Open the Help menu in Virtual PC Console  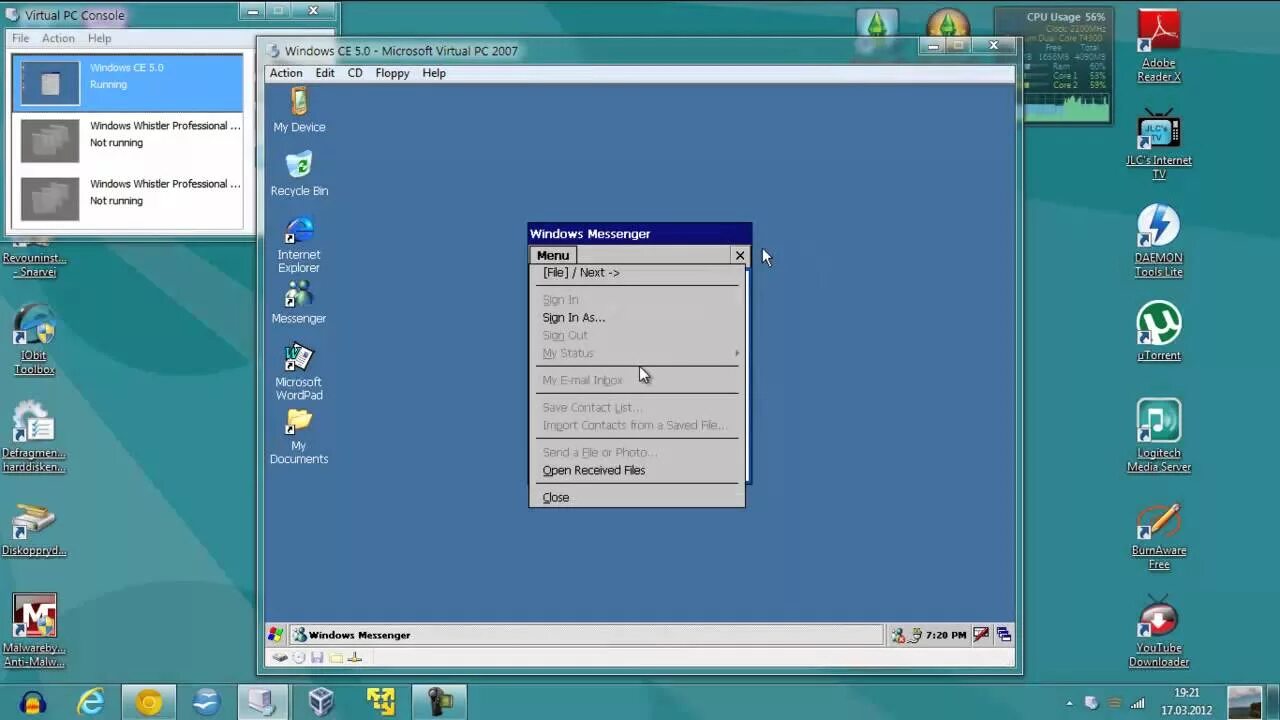click(99, 38)
